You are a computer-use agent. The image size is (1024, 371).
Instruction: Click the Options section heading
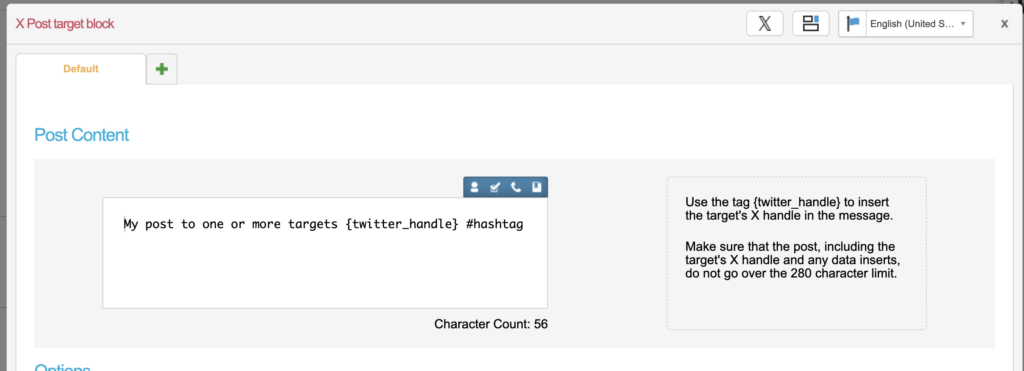coord(62,367)
